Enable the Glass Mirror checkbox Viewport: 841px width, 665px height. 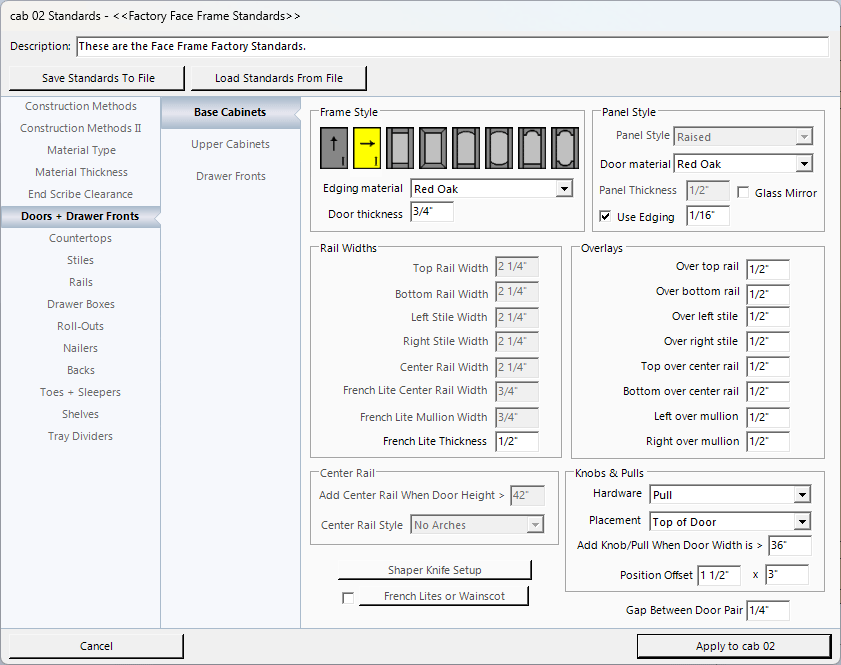click(x=743, y=192)
